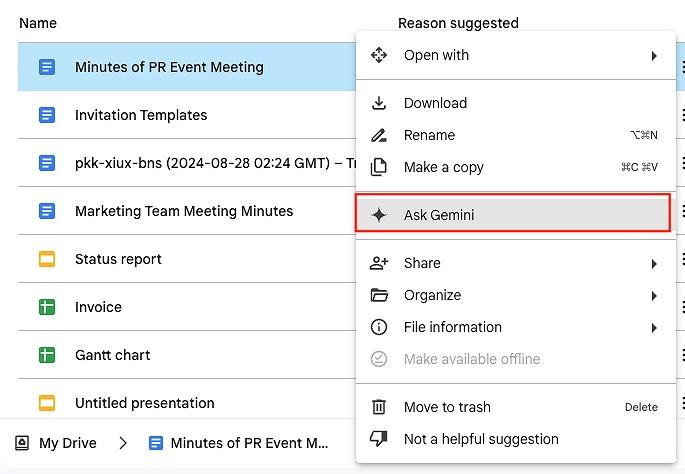685x474 pixels.
Task: Click the Rename pencil icon
Action: click(x=379, y=135)
